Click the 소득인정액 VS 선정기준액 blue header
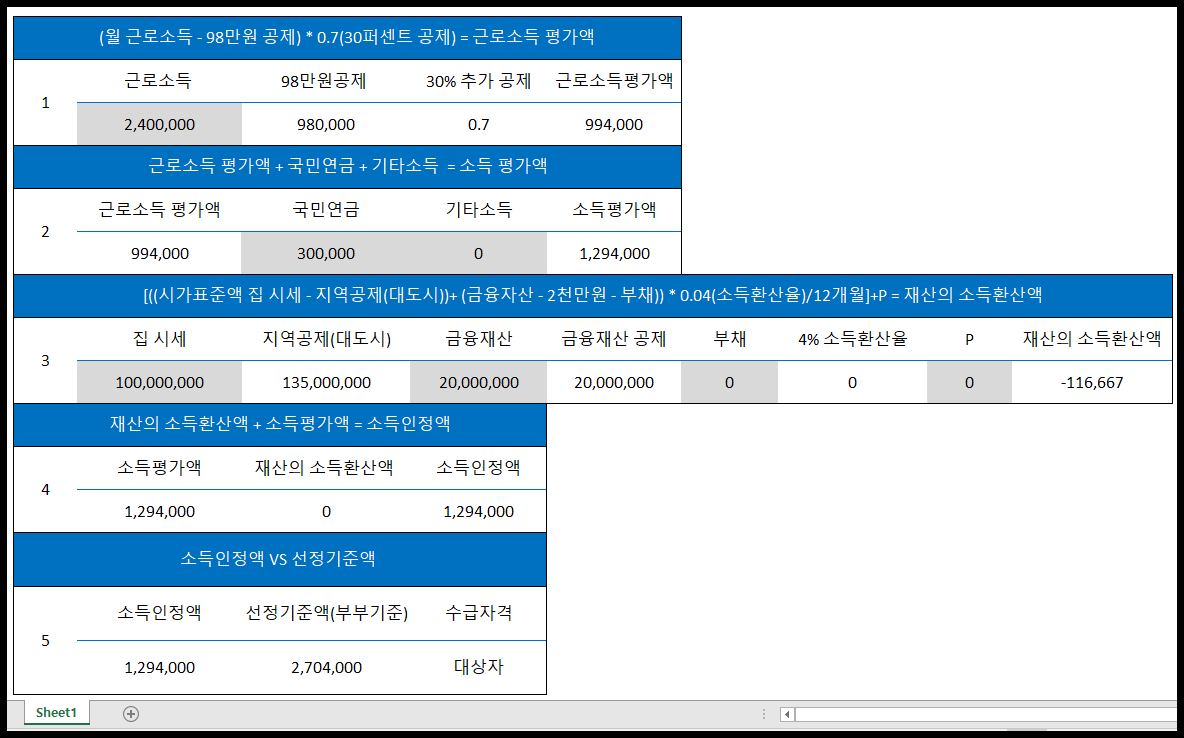Screen dimensions: 1184x738 (x=280, y=560)
